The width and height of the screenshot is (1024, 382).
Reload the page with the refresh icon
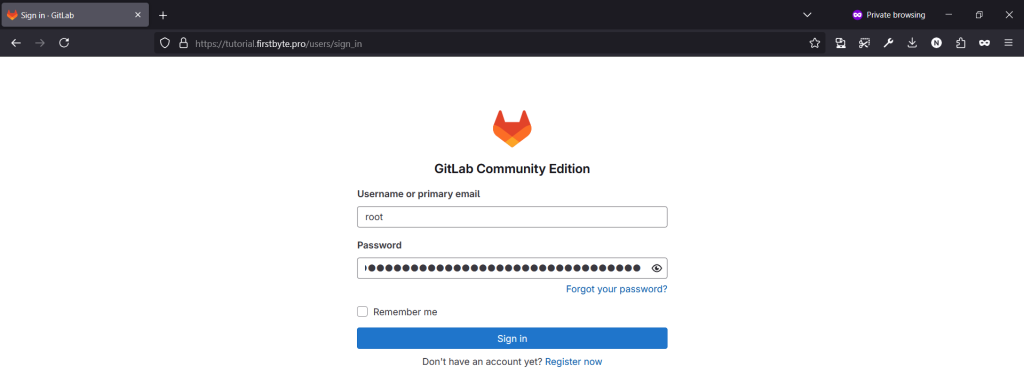pos(64,43)
